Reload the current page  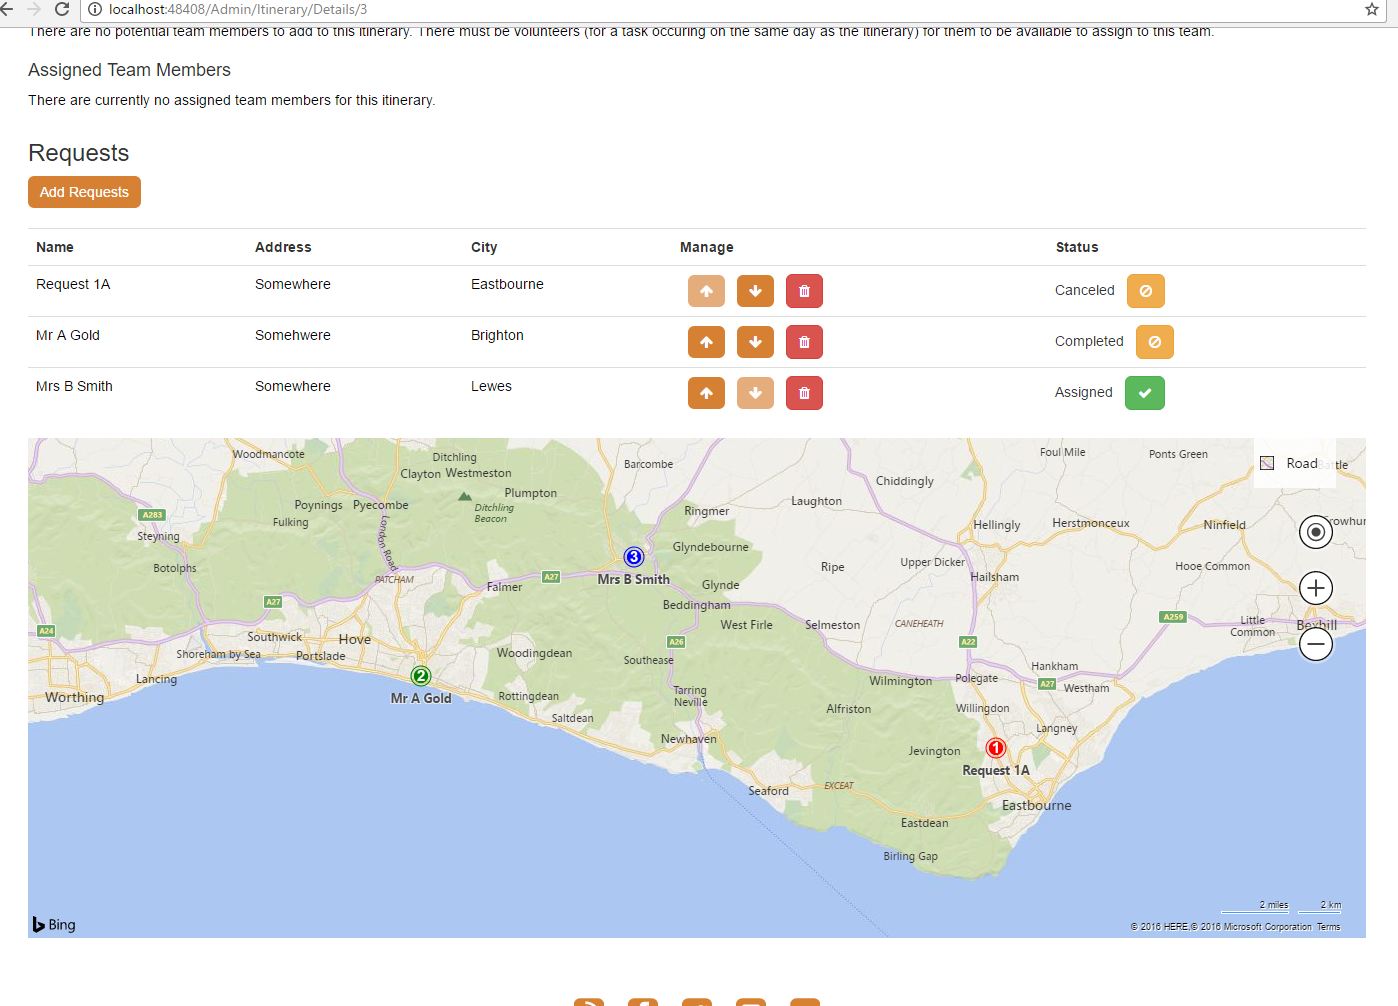[62, 10]
